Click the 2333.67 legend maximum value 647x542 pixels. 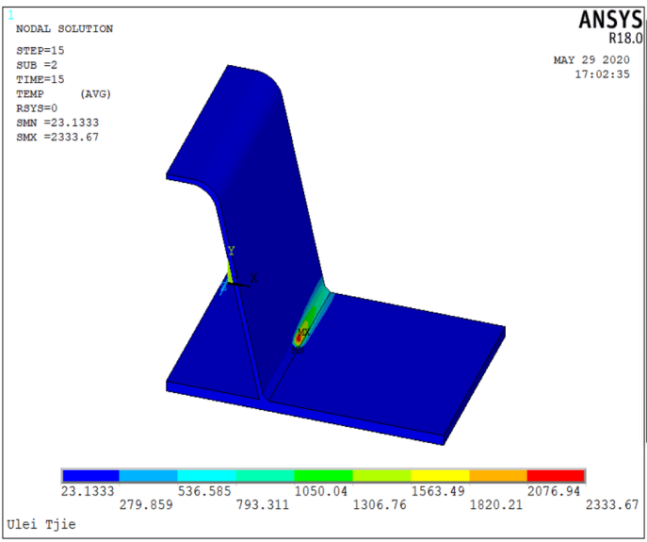[612, 504]
